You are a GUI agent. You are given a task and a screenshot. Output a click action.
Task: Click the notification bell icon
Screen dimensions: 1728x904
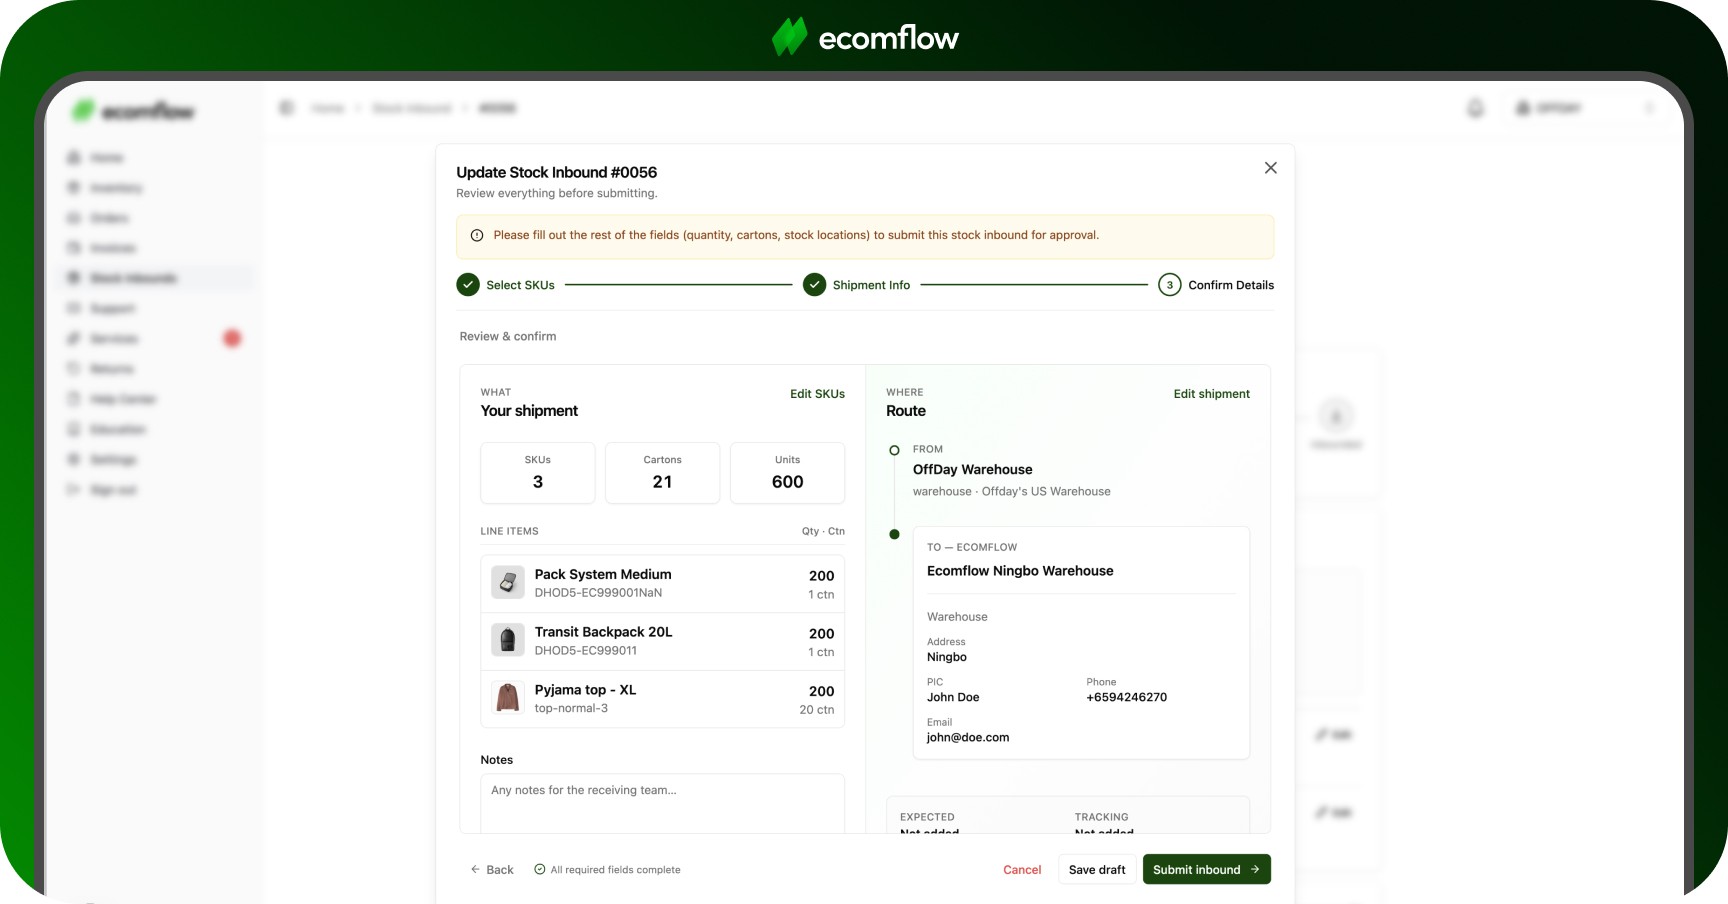[1476, 108]
